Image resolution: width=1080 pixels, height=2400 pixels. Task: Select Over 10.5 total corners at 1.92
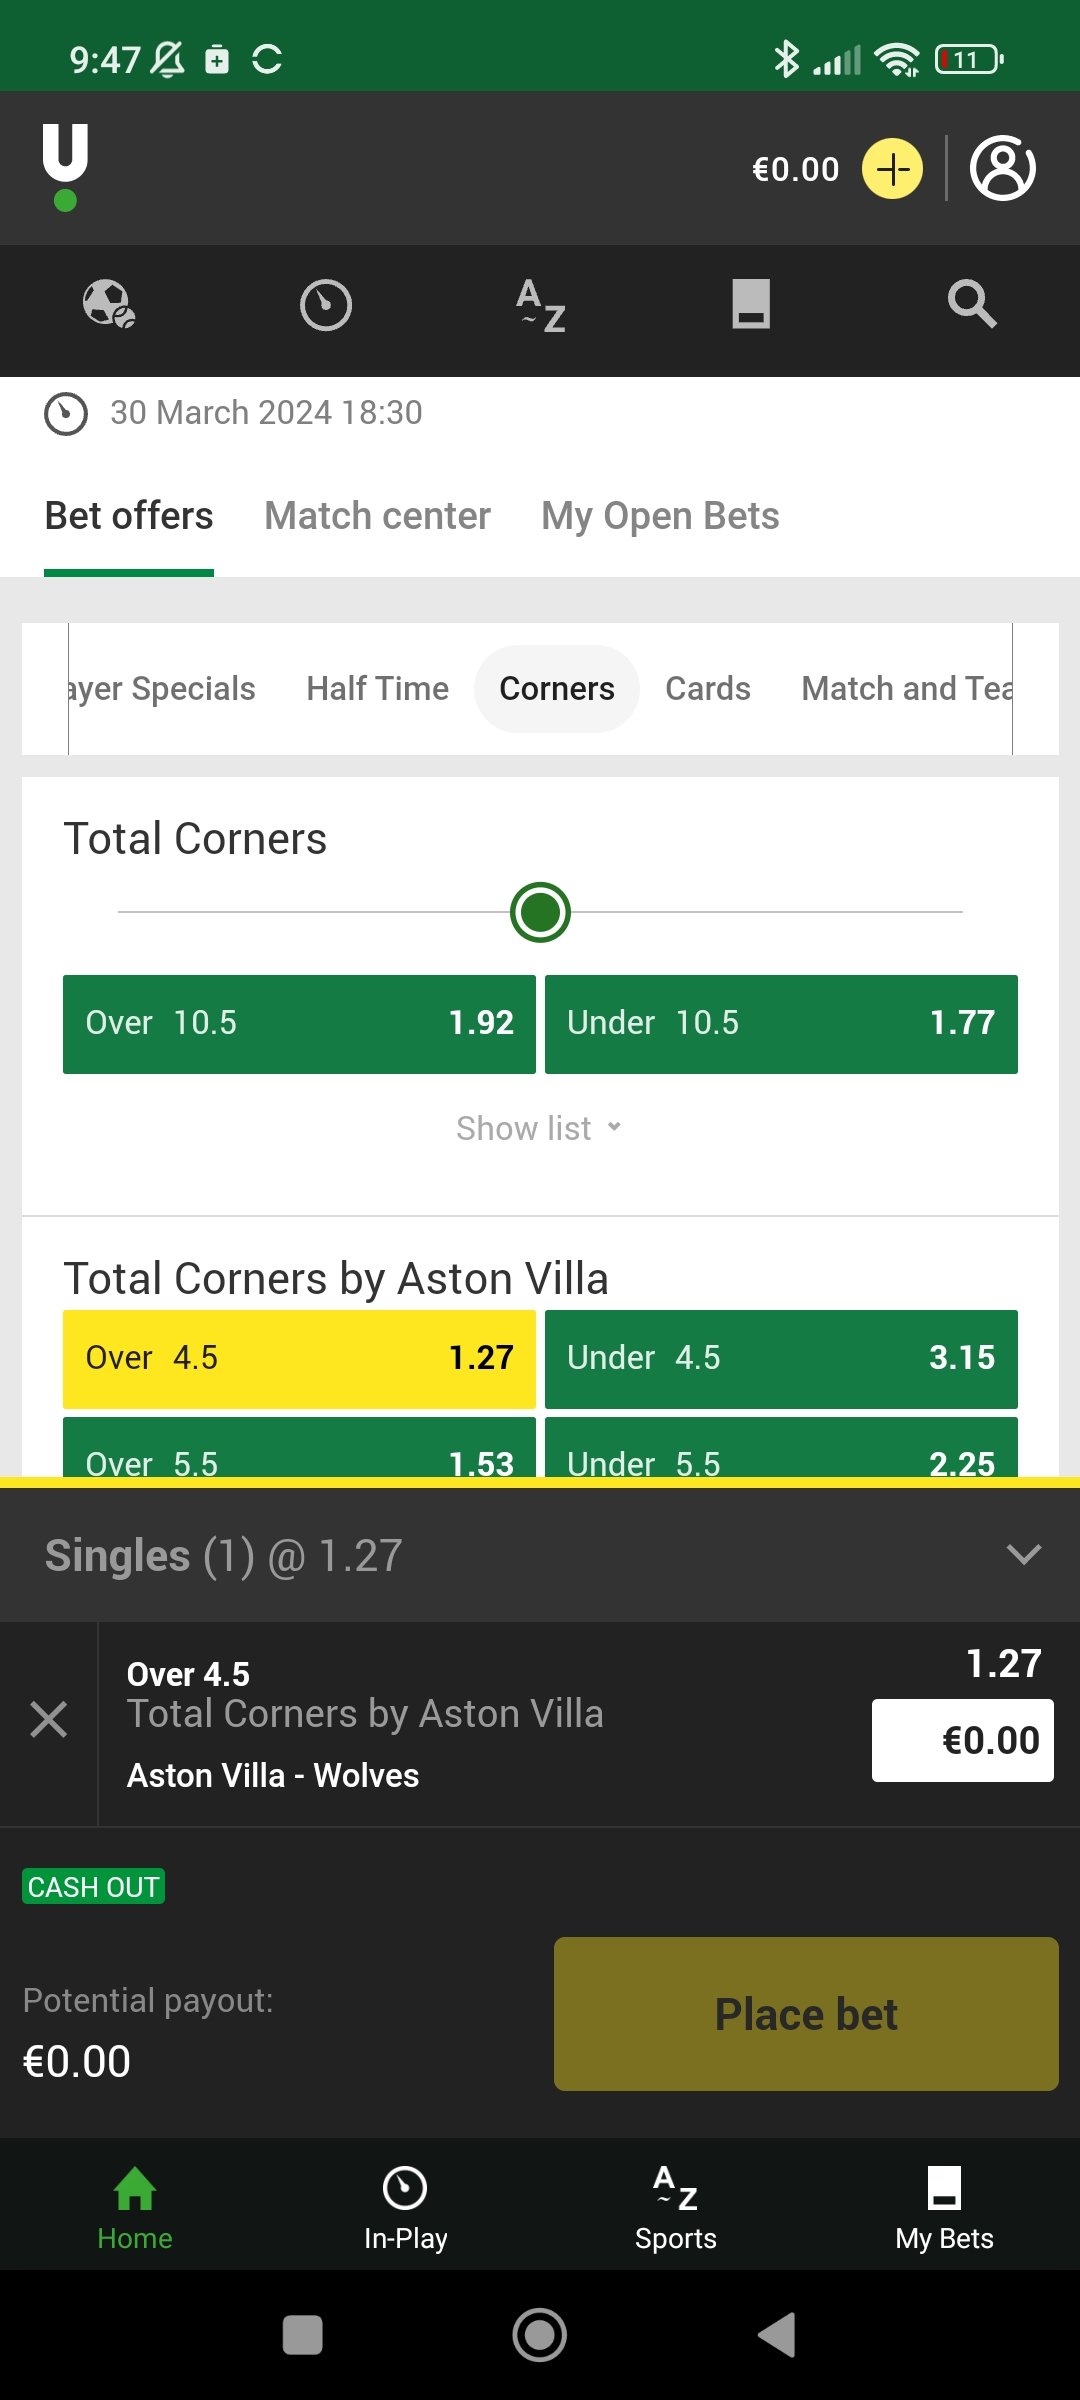pos(299,1024)
